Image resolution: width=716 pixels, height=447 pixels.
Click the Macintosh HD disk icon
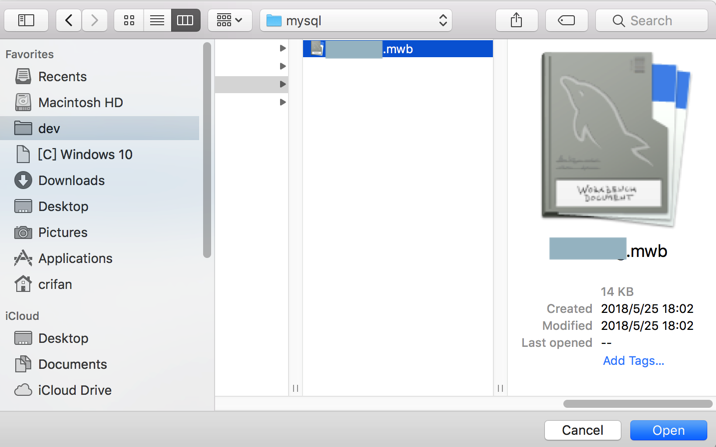click(23, 102)
